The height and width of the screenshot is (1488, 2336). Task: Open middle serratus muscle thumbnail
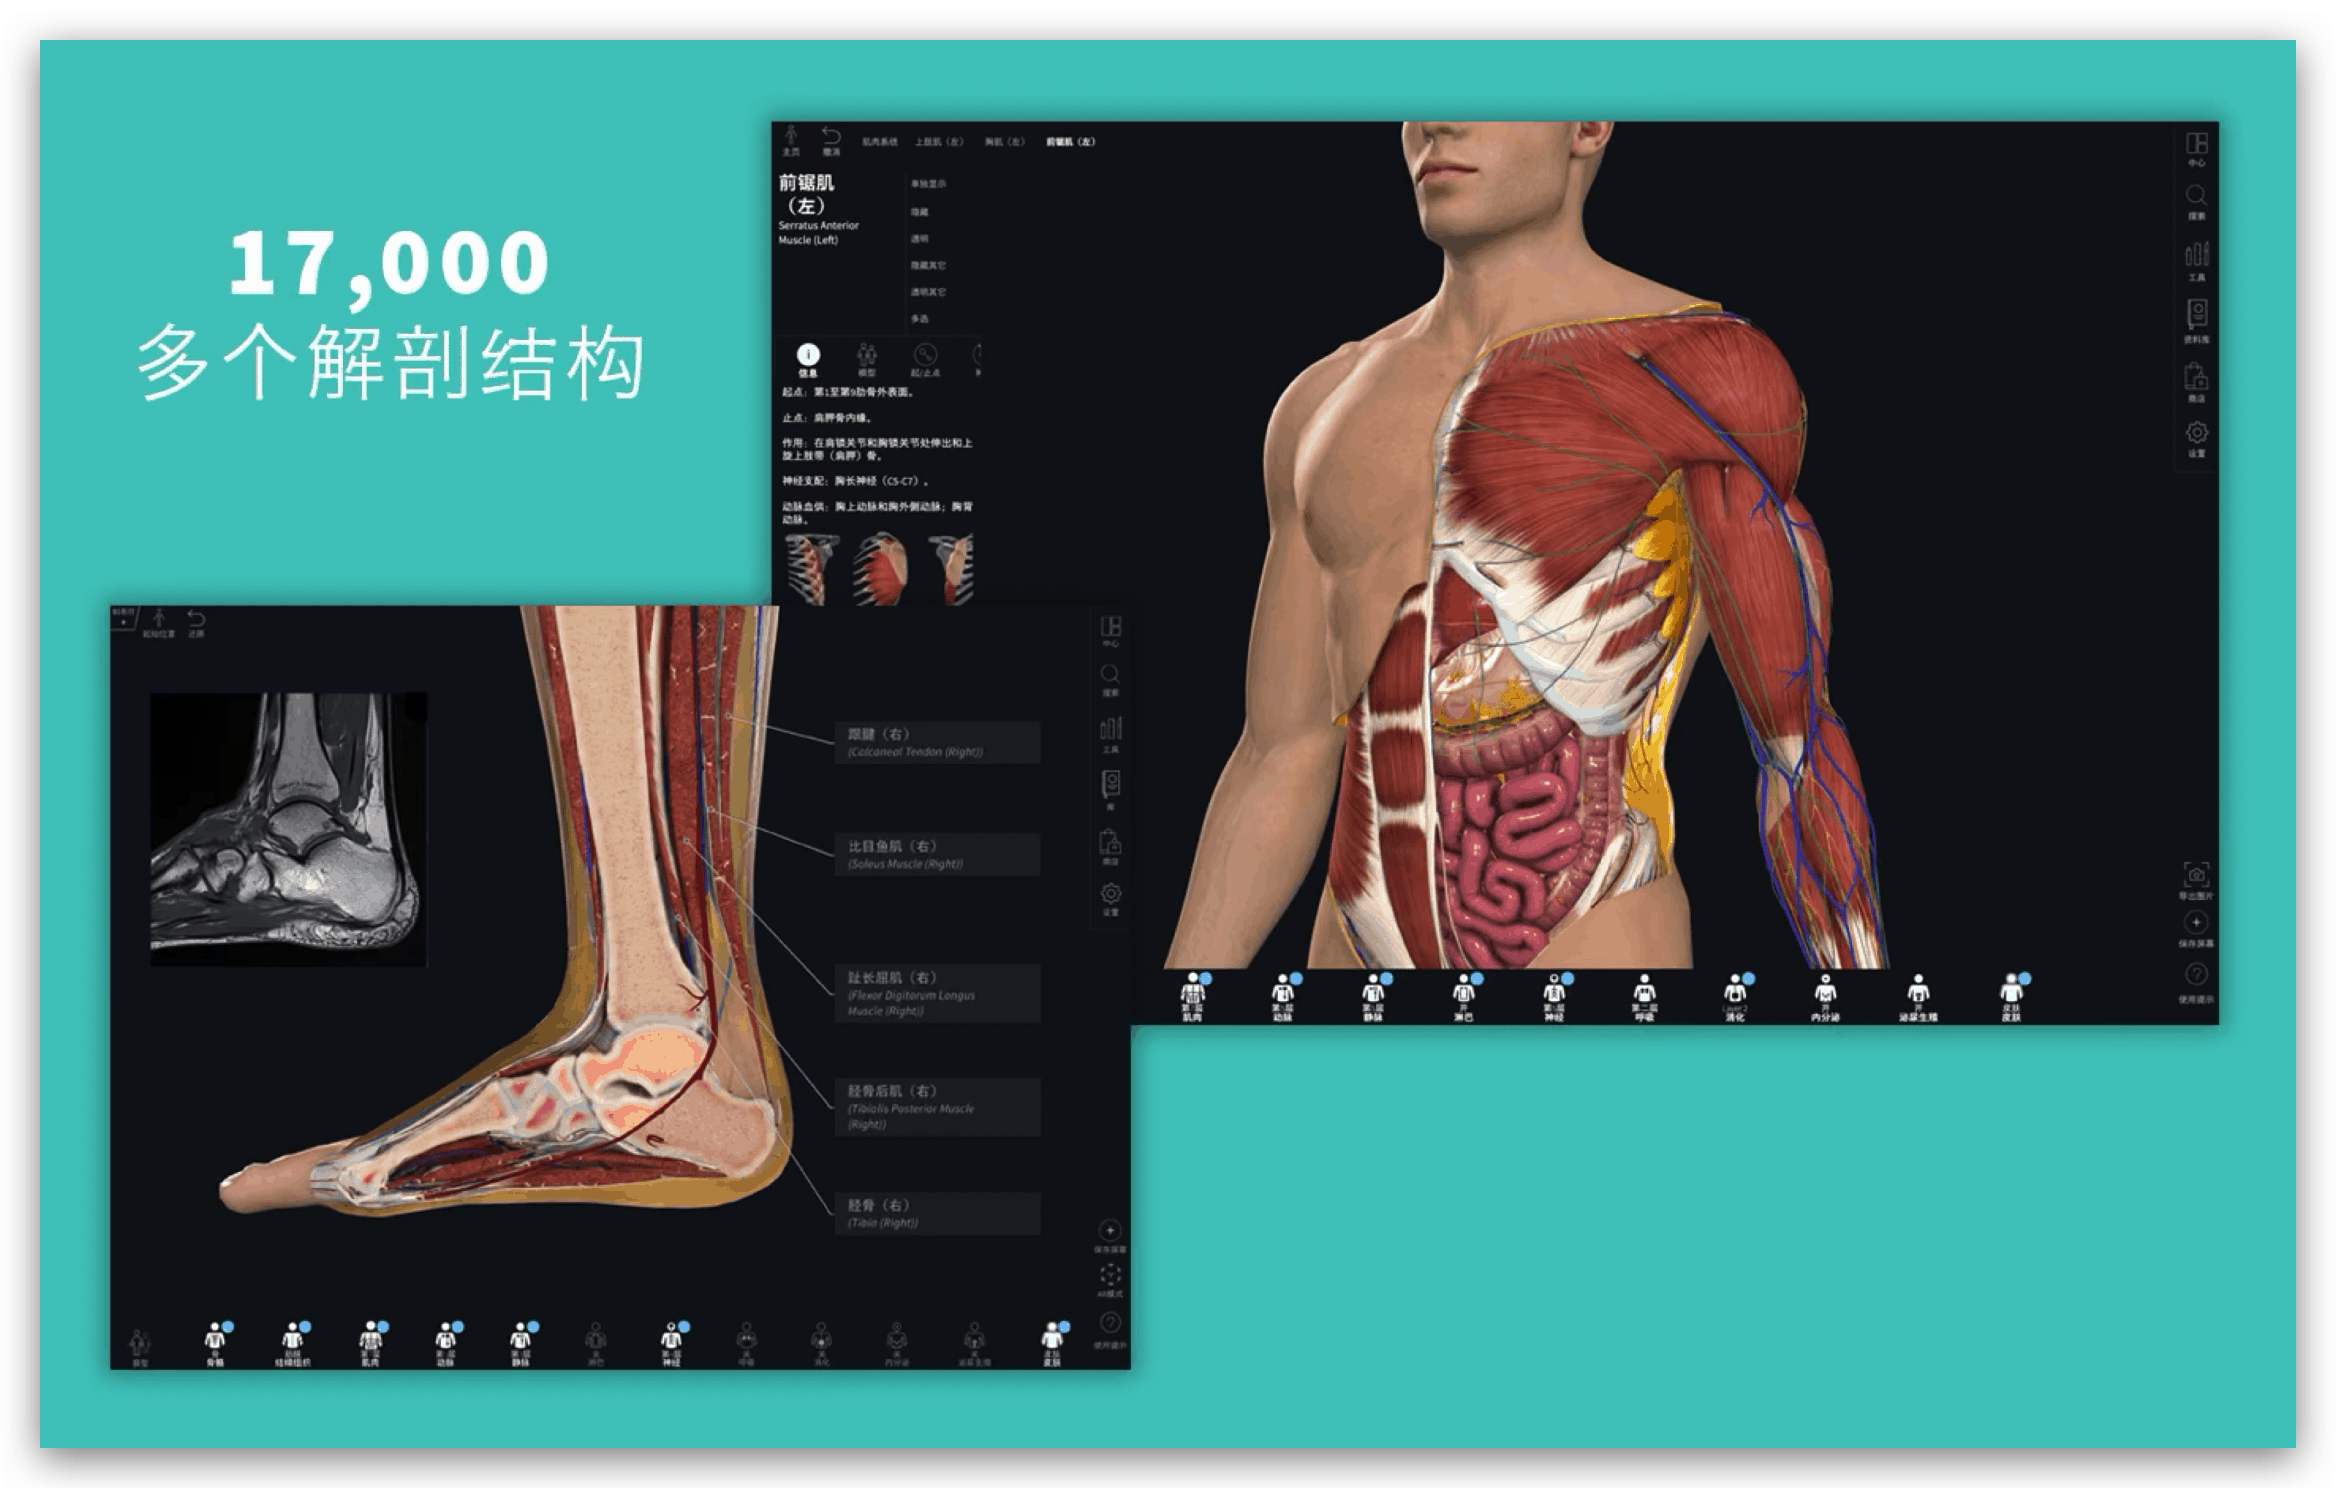click(x=880, y=568)
